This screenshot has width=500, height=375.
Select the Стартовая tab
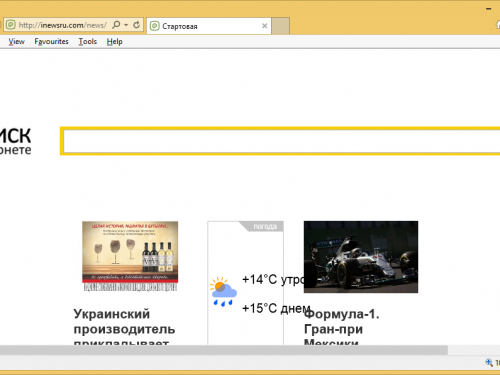[x=209, y=26]
